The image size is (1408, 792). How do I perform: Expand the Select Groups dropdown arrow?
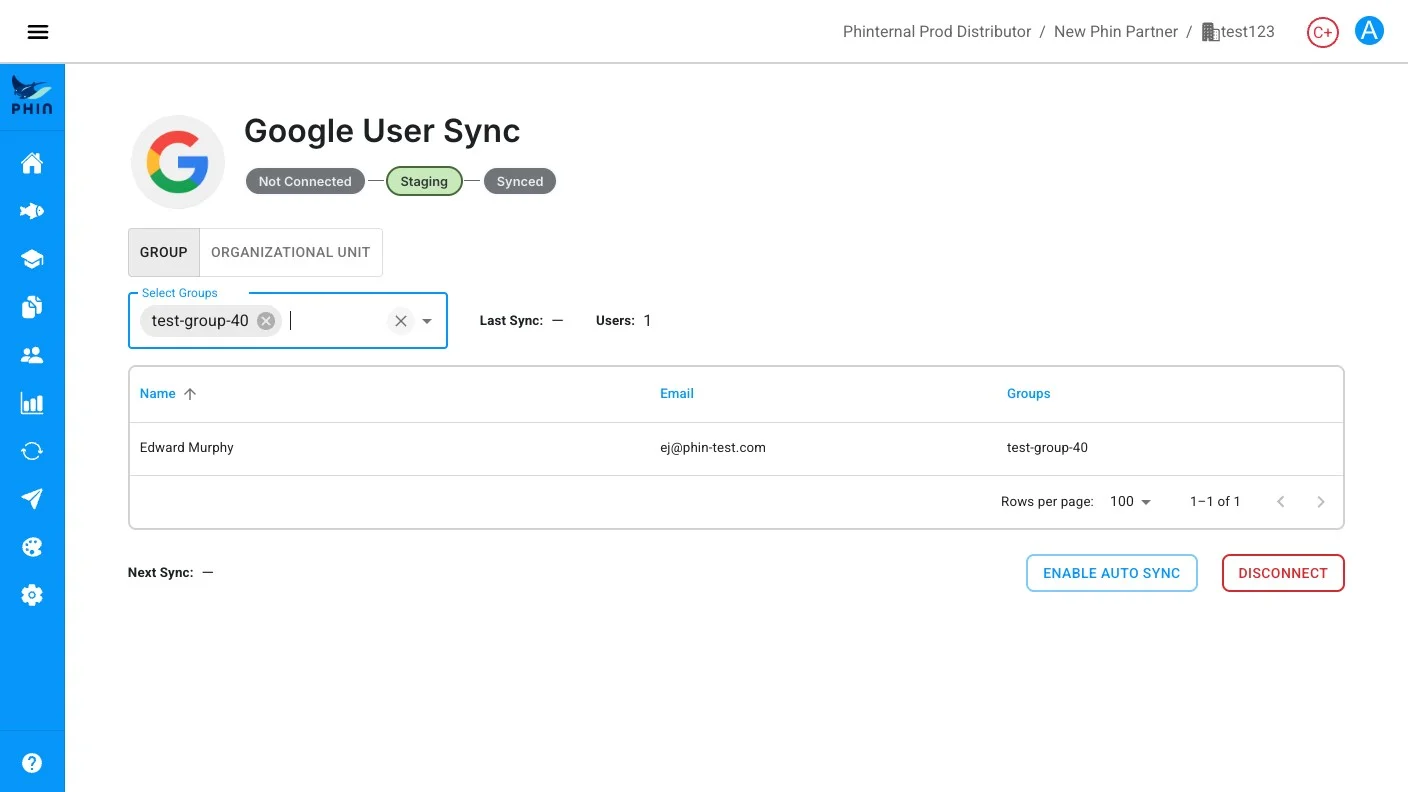pyautogui.click(x=427, y=321)
